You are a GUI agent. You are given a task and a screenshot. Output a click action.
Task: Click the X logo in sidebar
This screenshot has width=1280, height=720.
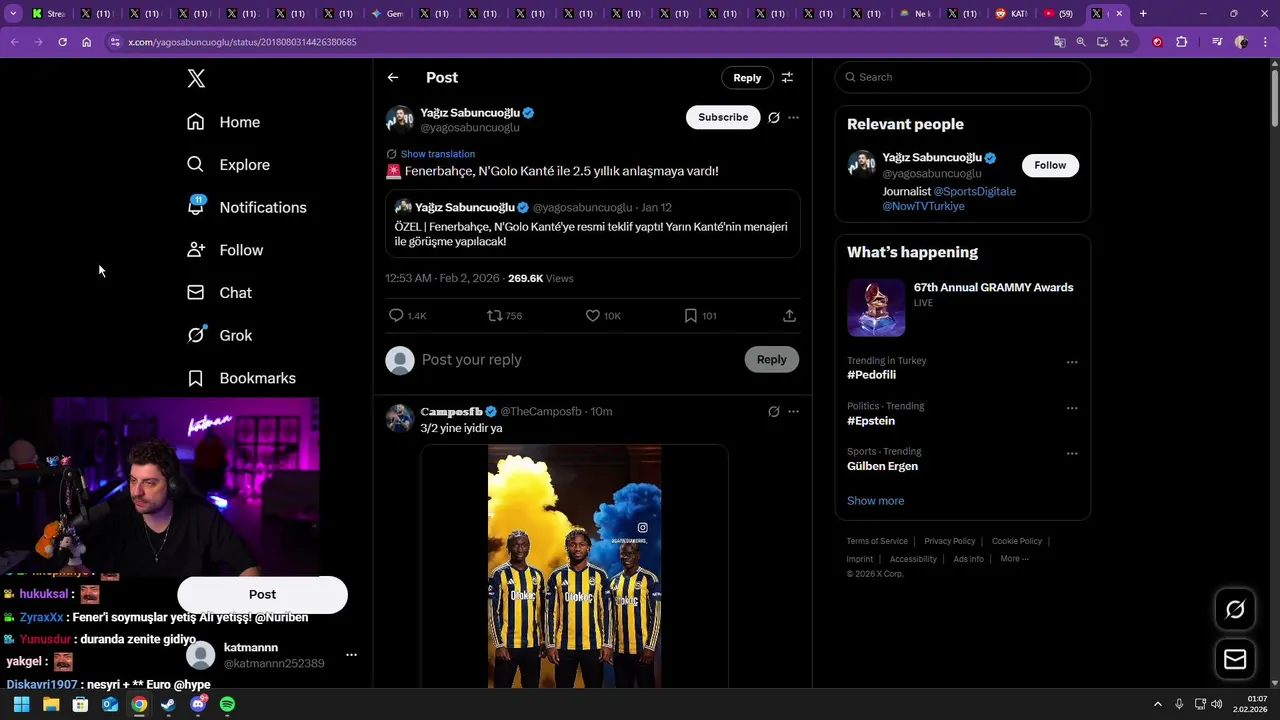pos(196,79)
